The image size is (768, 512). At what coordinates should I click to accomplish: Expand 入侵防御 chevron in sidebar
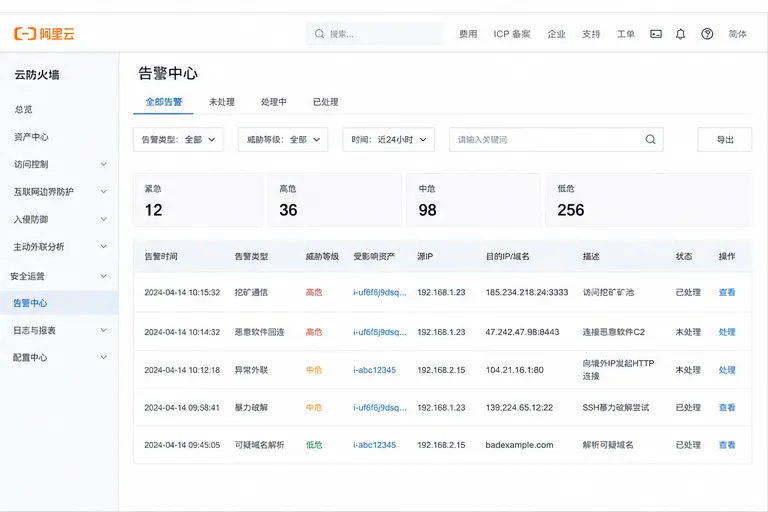[x=104, y=219]
